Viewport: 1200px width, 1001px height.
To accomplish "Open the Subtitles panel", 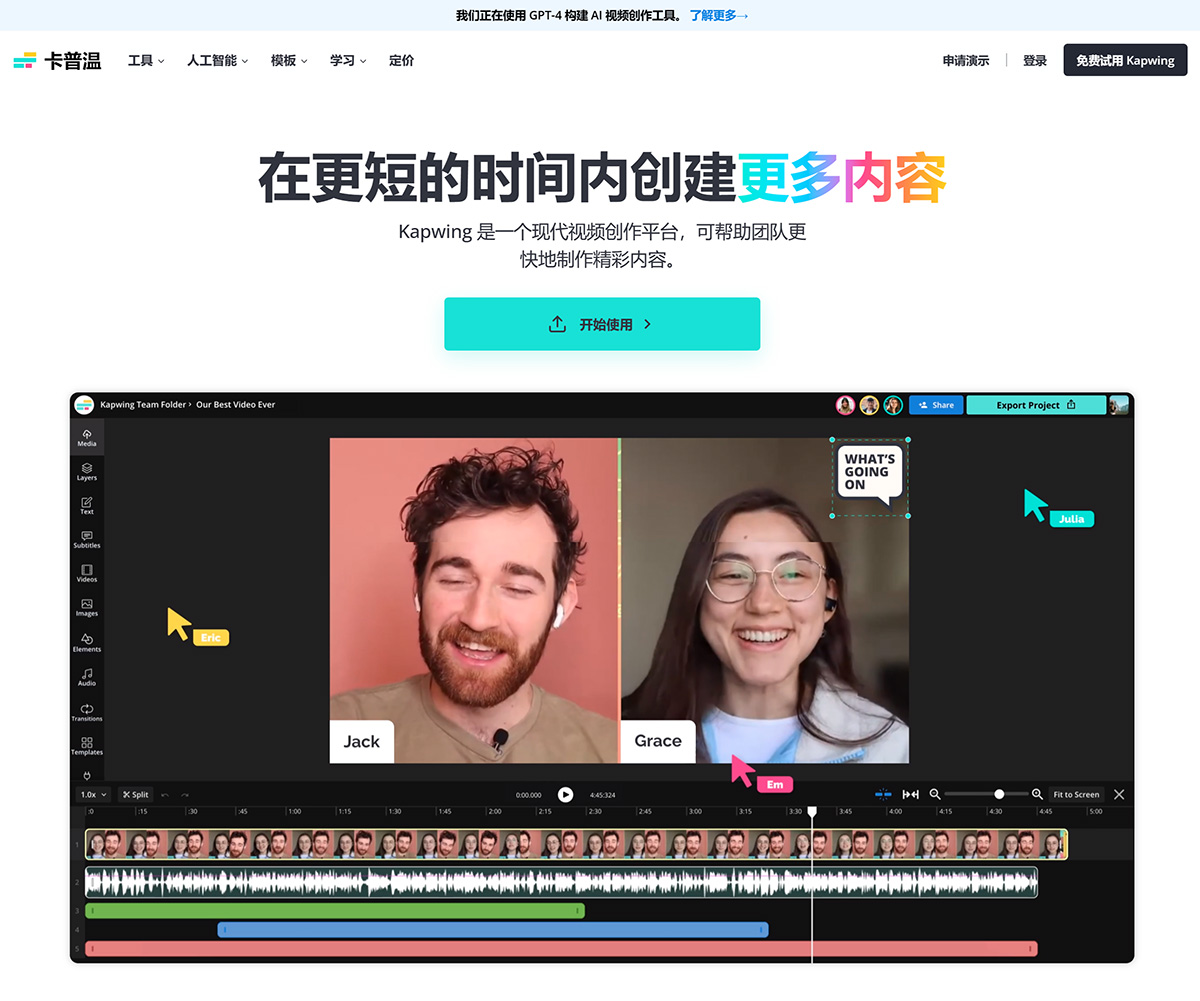I will pyautogui.click(x=86, y=540).
